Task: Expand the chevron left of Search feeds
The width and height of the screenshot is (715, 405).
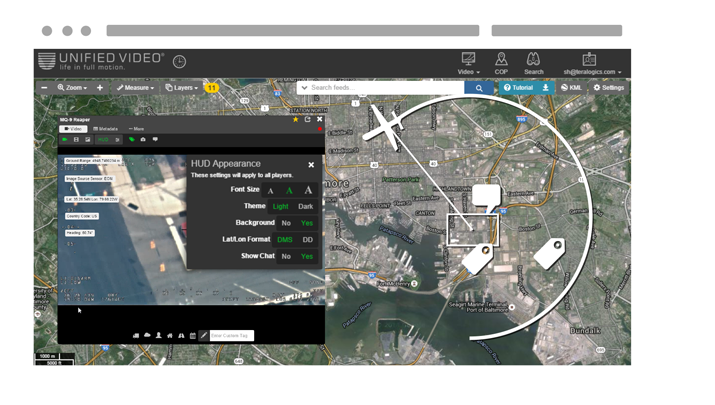Action: [304, 88]
